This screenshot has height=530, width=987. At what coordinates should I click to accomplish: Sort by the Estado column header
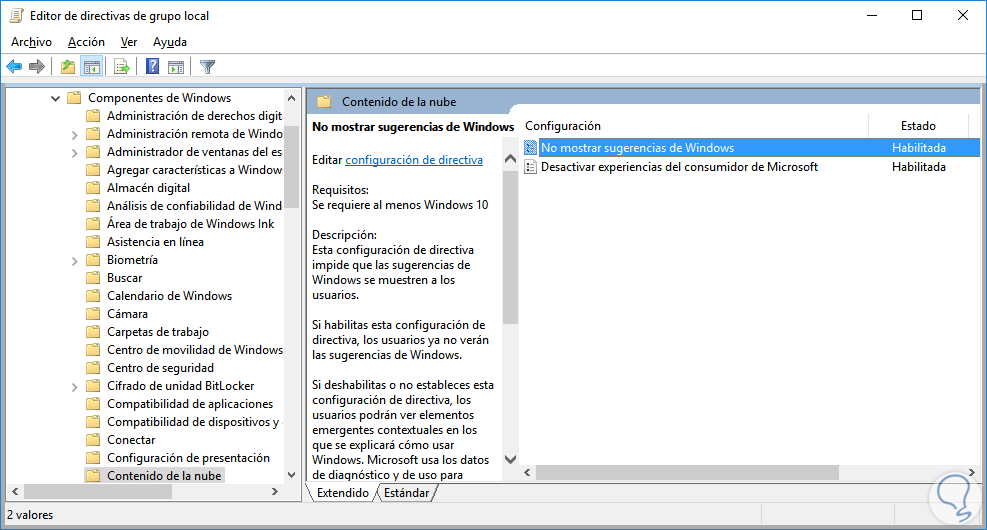[918, 126]
